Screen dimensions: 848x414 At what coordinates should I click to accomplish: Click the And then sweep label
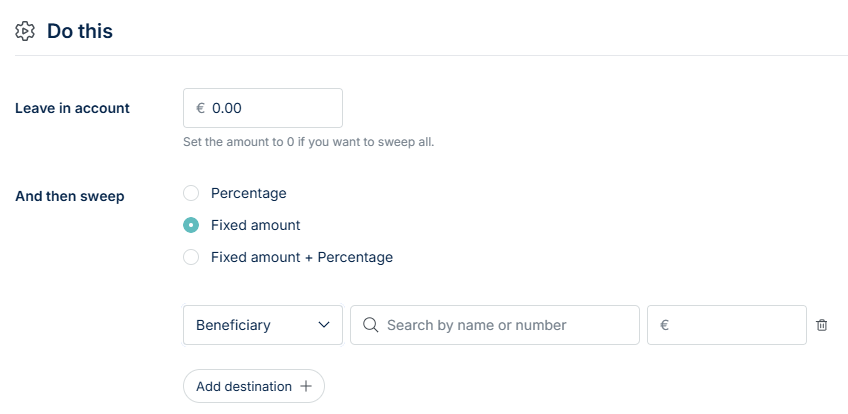pyautogui.click(x=69, y=196)
